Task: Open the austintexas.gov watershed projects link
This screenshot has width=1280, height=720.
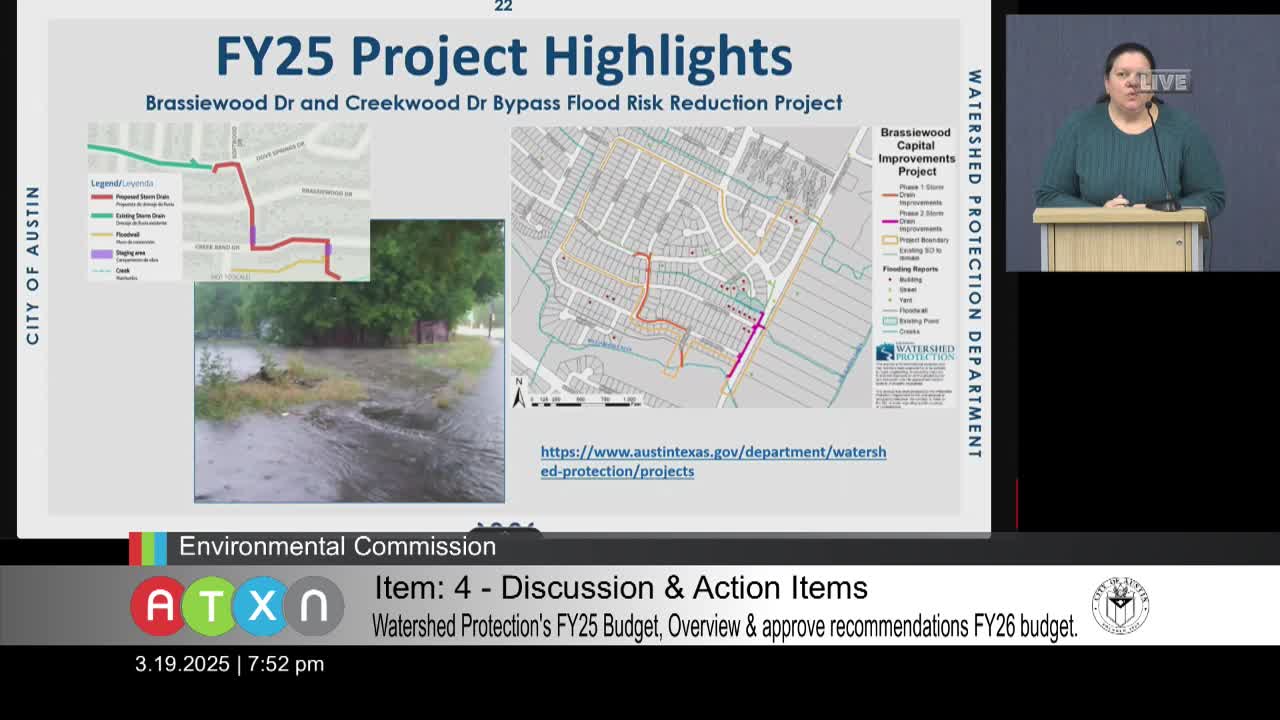Action: (713, 461)
